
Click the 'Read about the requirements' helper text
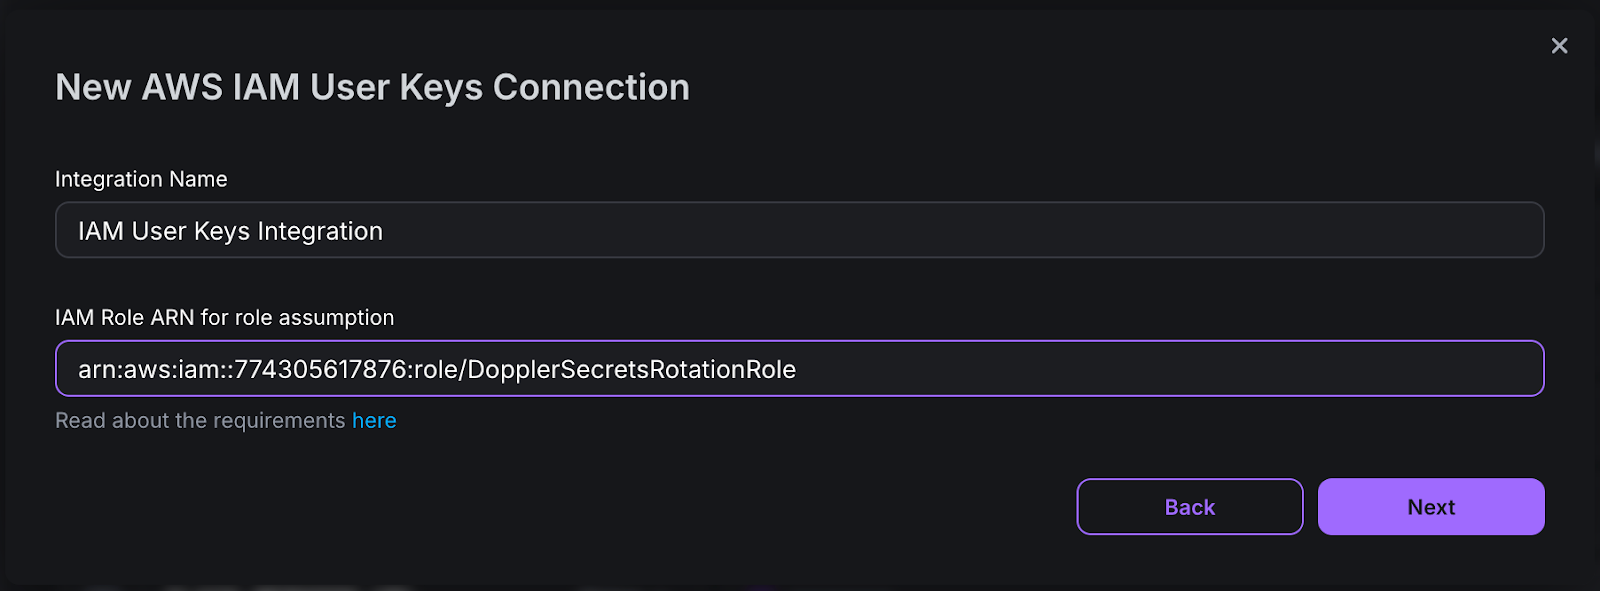[200, 421]
